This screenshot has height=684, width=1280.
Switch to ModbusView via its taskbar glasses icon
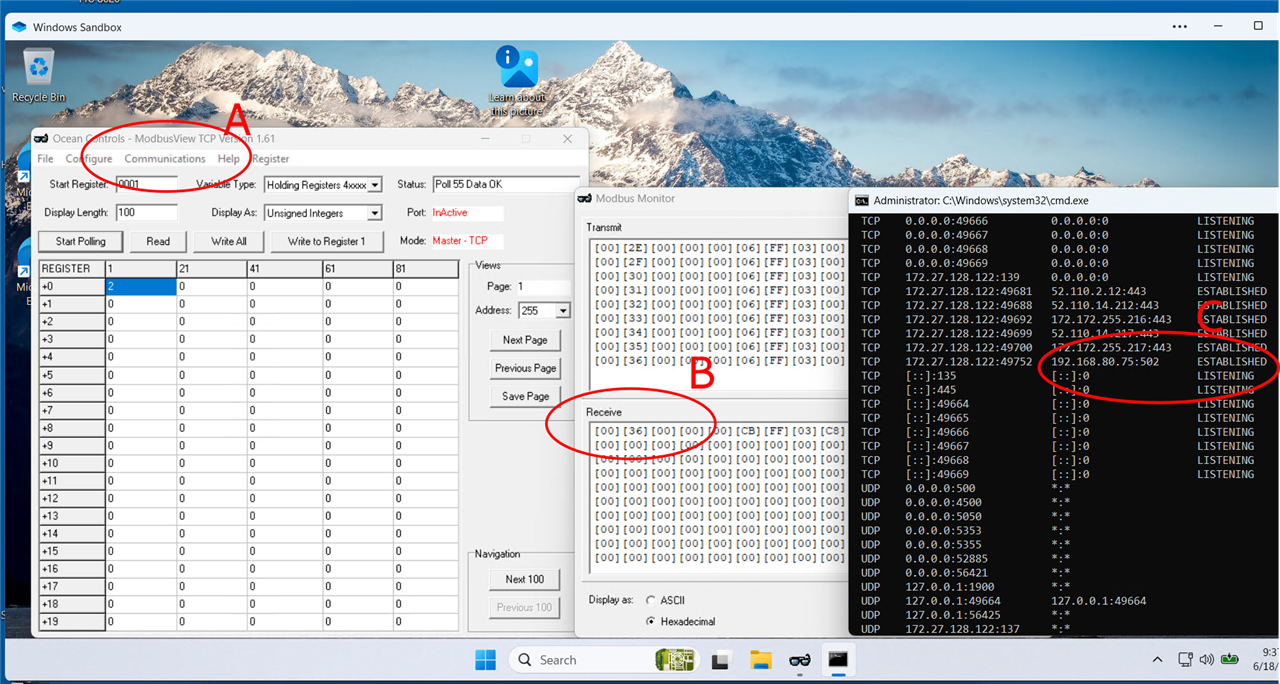pyautogui.click(x=800, y=660)
